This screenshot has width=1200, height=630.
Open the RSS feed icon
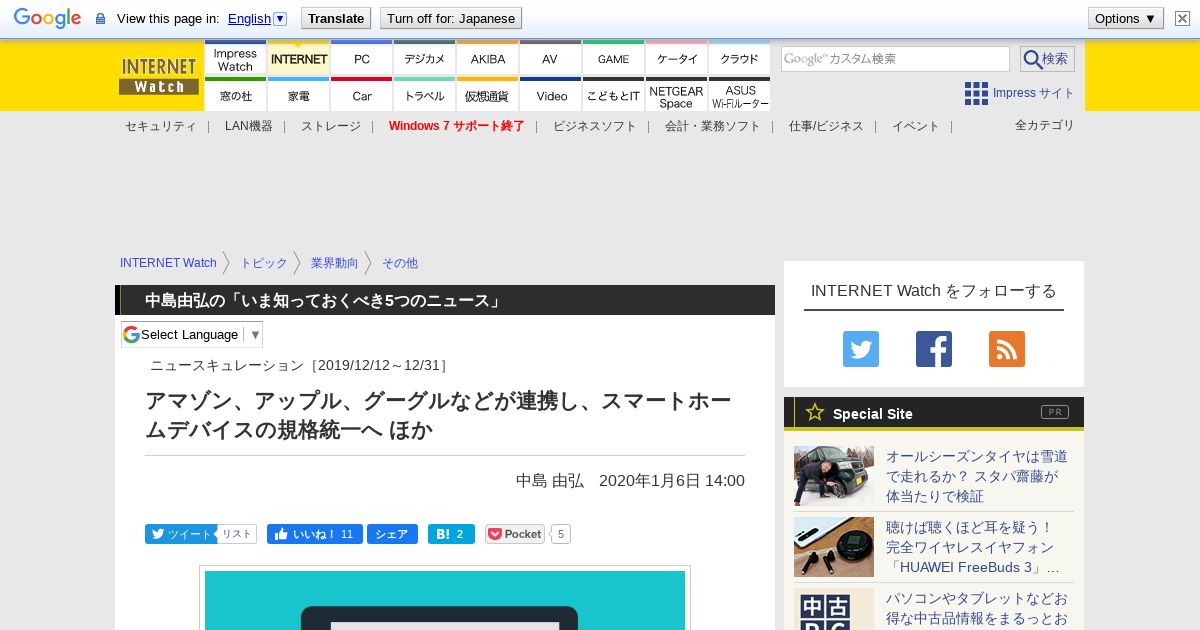click(x=1007, y=349)
